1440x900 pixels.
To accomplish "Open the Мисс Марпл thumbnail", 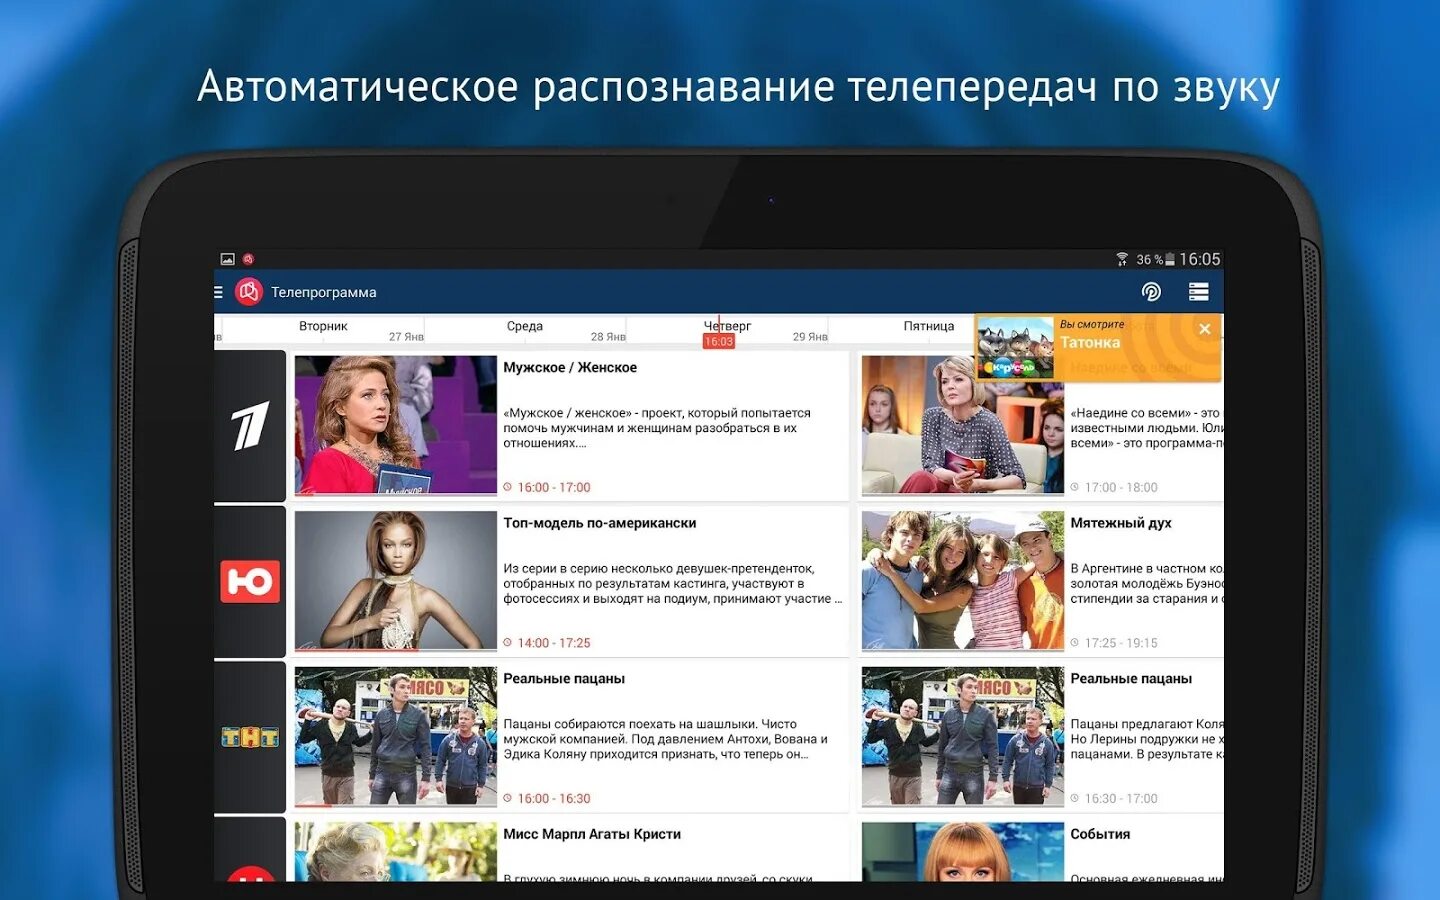I will (x=396, y=852).
